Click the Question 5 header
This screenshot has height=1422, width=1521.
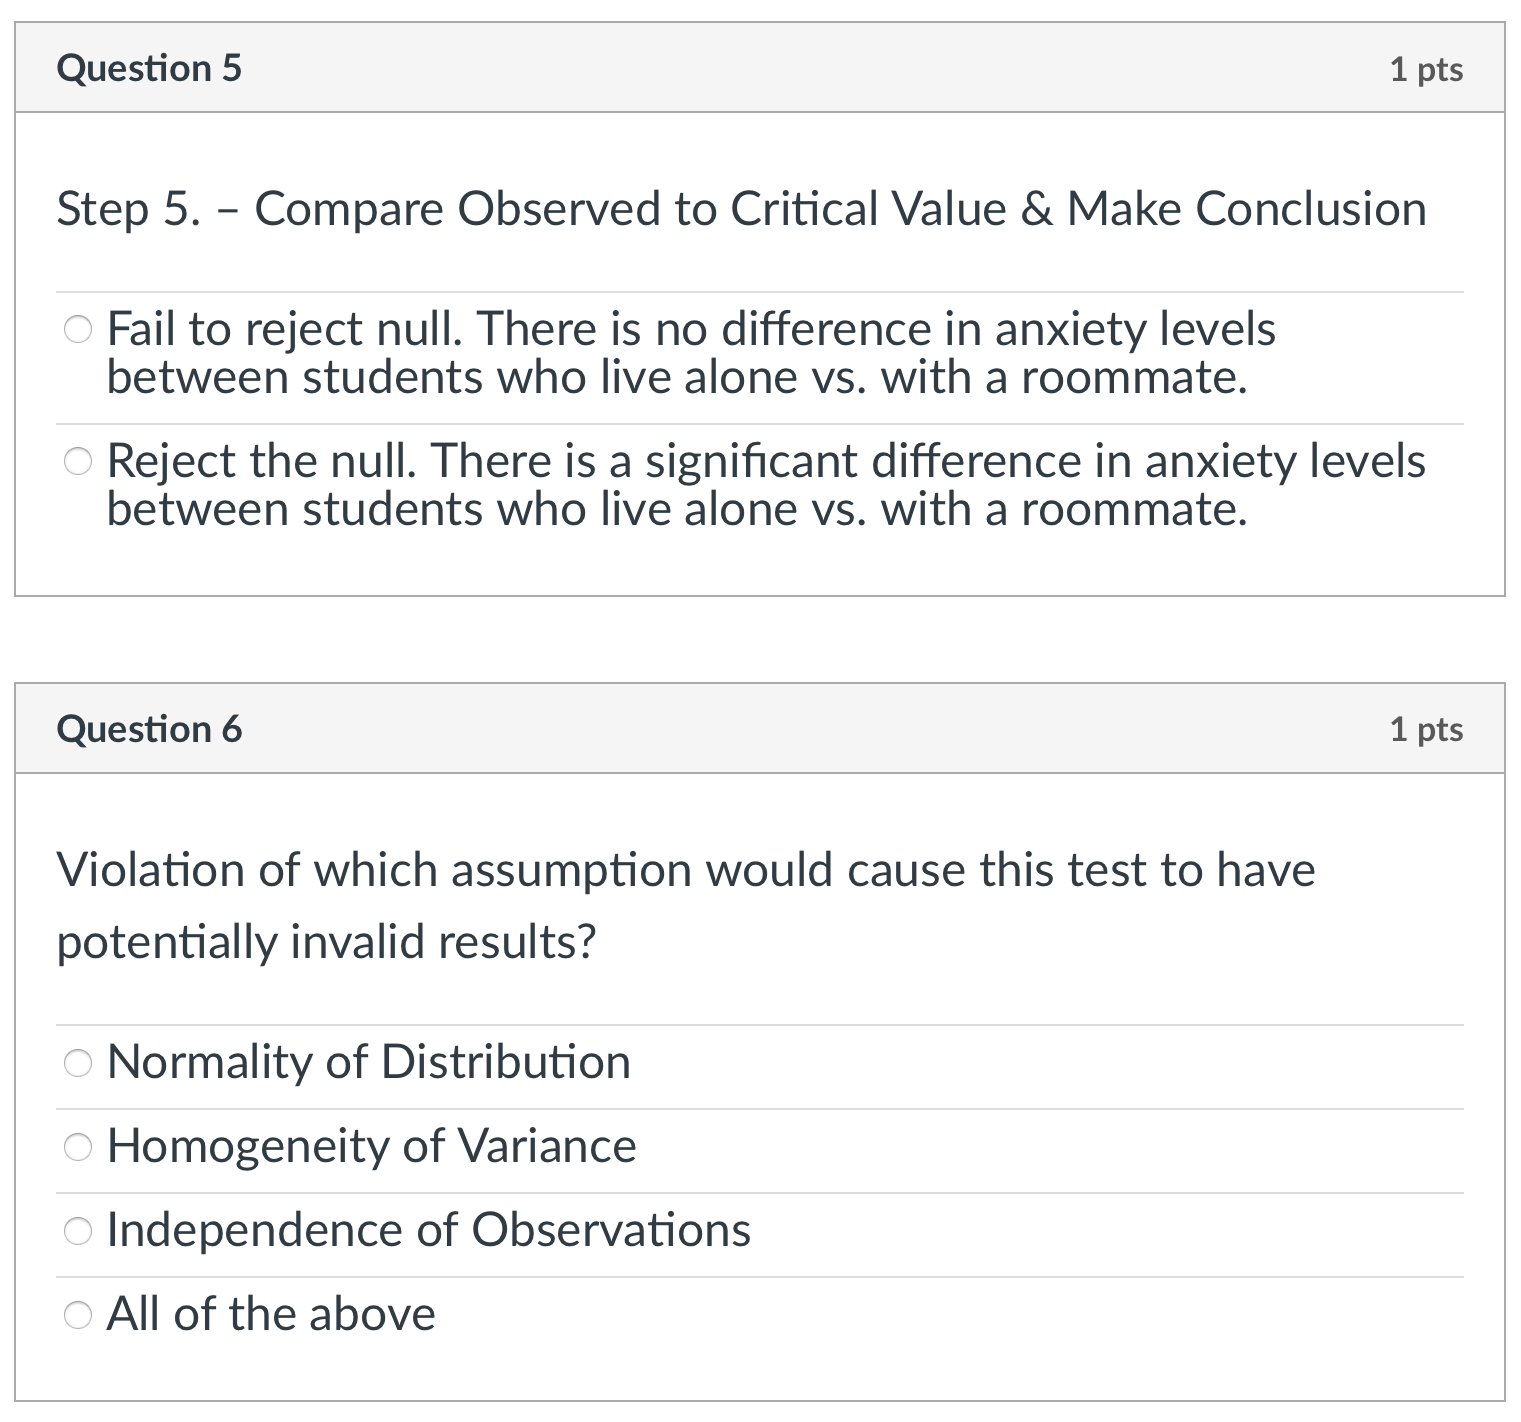point(150,68)
